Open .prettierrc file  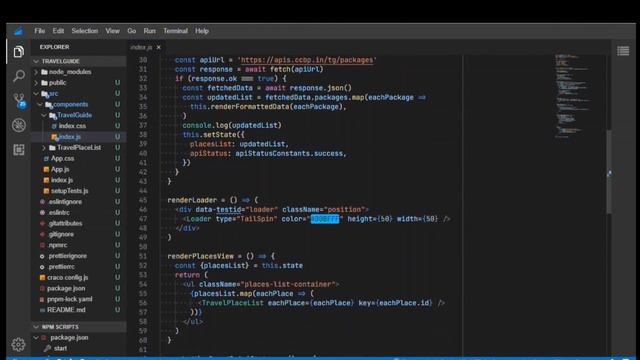pos(79,267)
